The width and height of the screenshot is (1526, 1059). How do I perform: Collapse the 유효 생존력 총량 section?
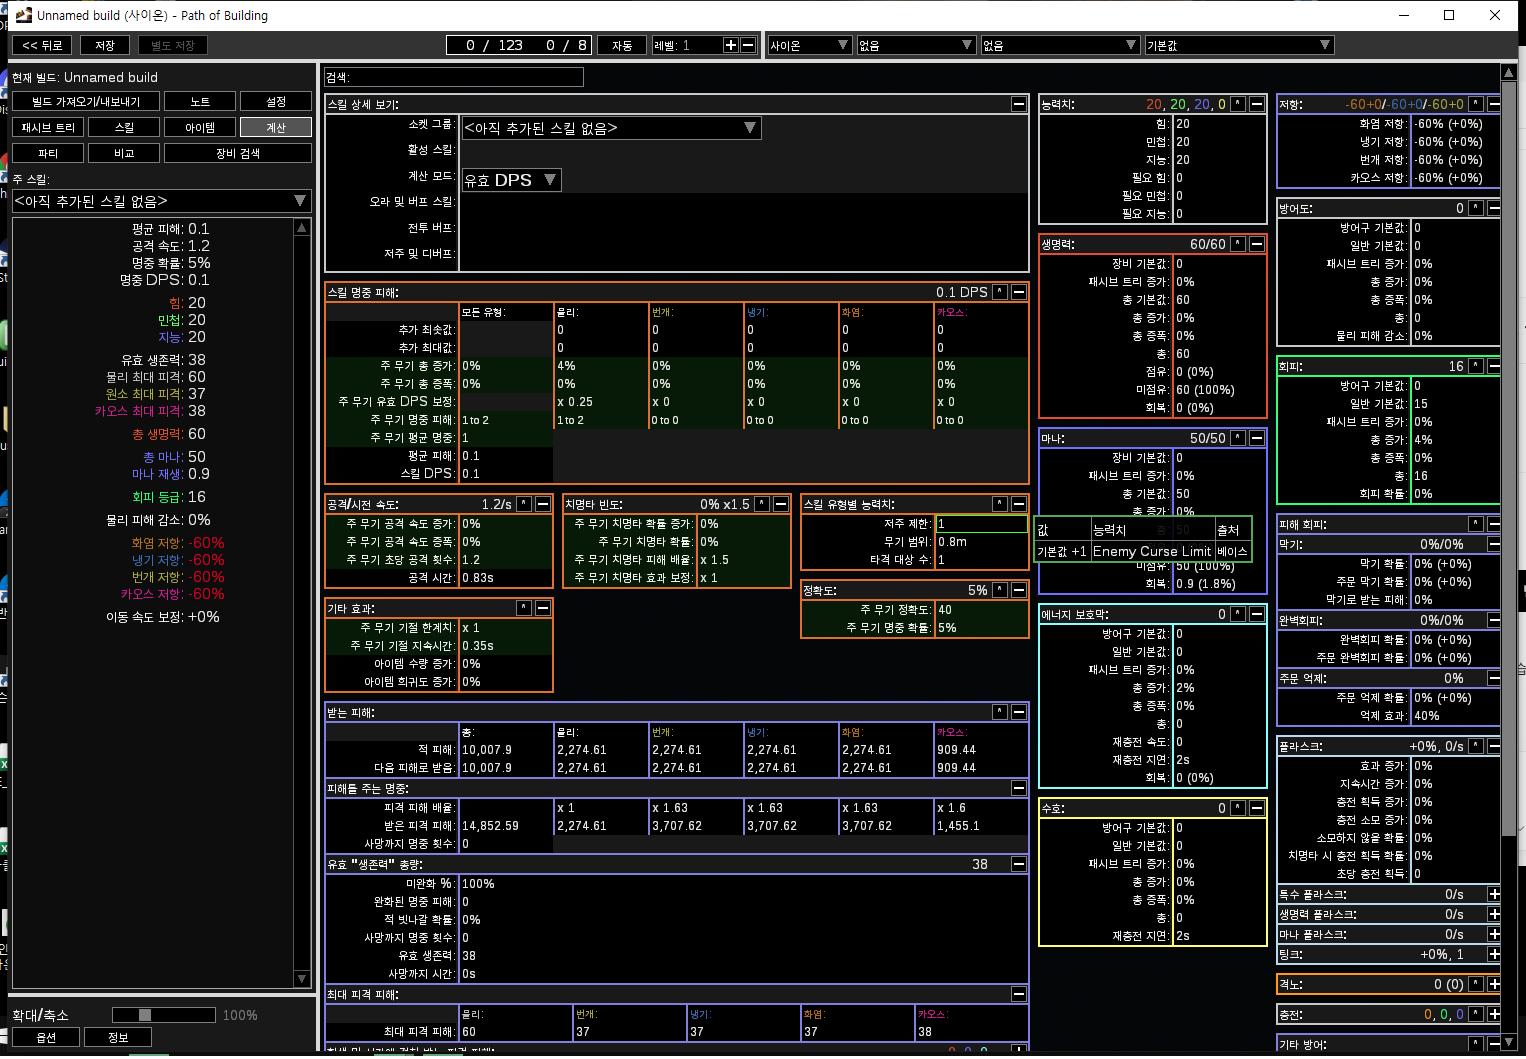click(1019, 864)
